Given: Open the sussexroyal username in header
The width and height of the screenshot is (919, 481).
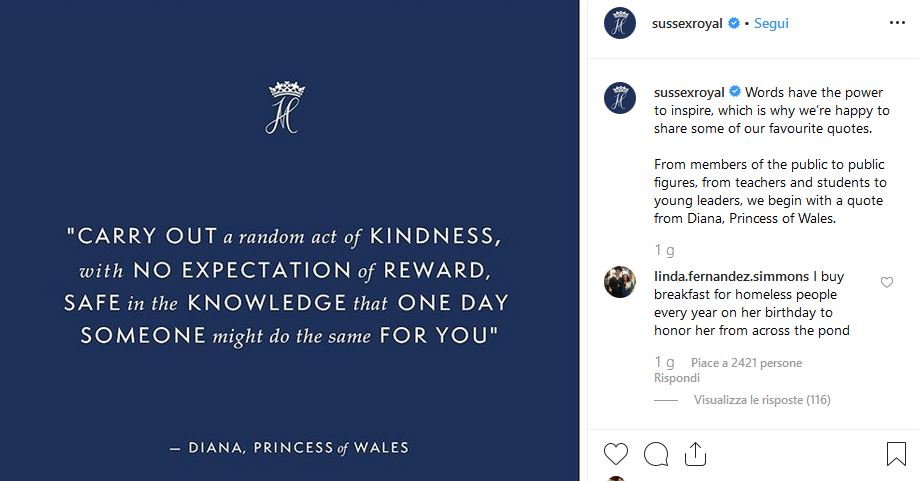Looking at the screenshot, I should pyautogui.click(x=688, y=23).
